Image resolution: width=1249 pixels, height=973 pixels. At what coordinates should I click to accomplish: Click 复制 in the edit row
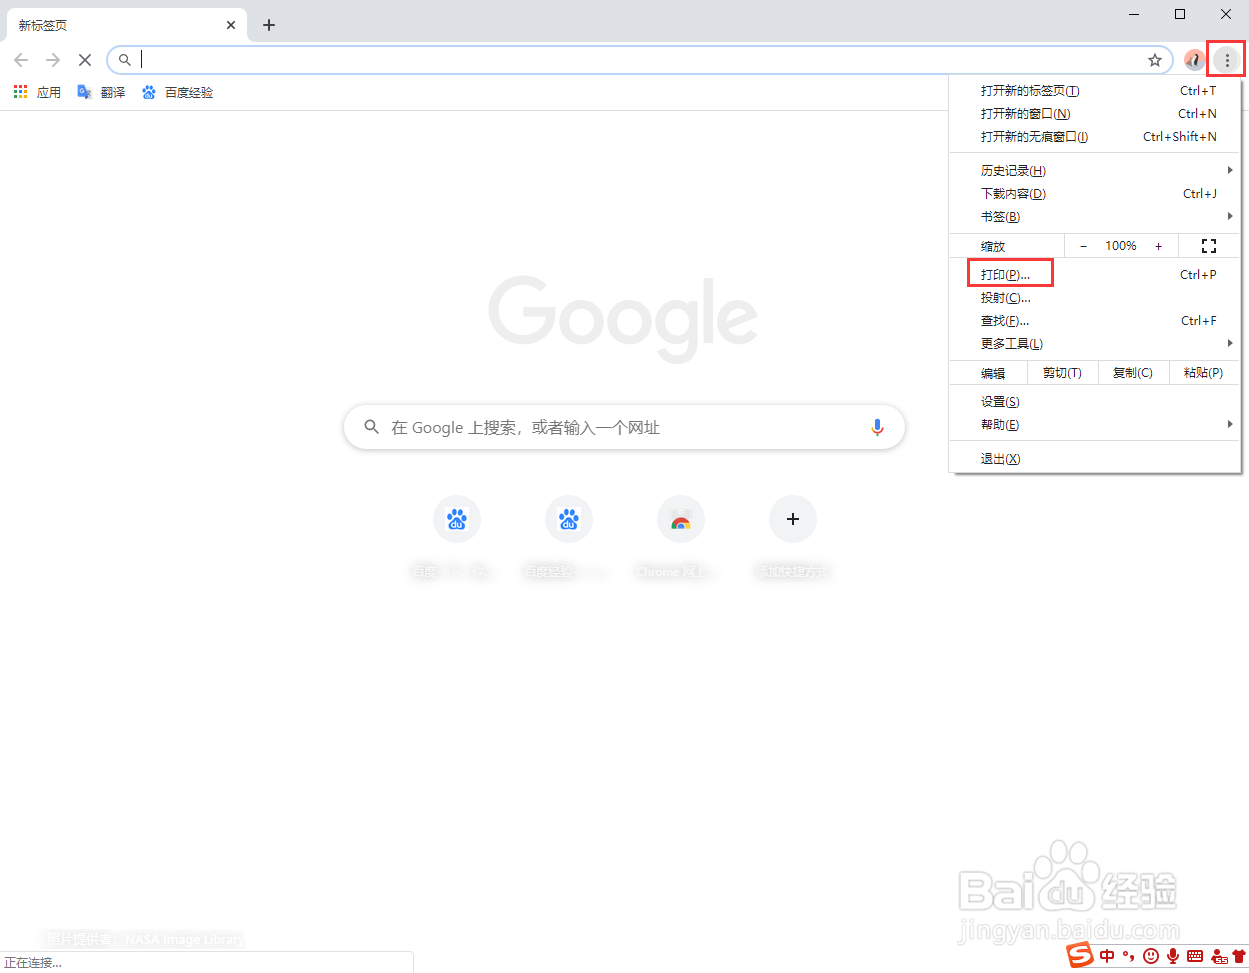[x=1133, y=373]
